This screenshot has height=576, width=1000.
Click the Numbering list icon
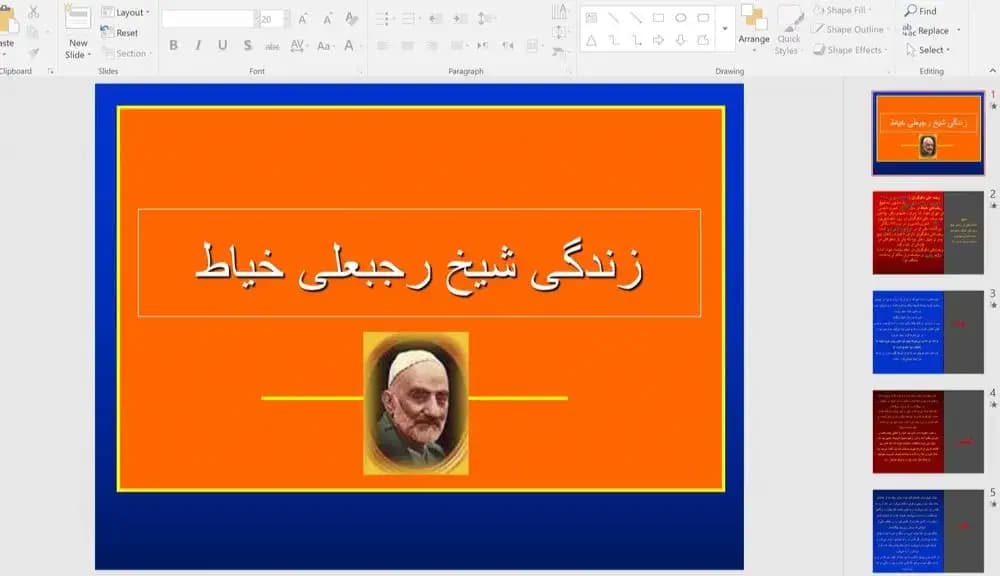[410, 19]
